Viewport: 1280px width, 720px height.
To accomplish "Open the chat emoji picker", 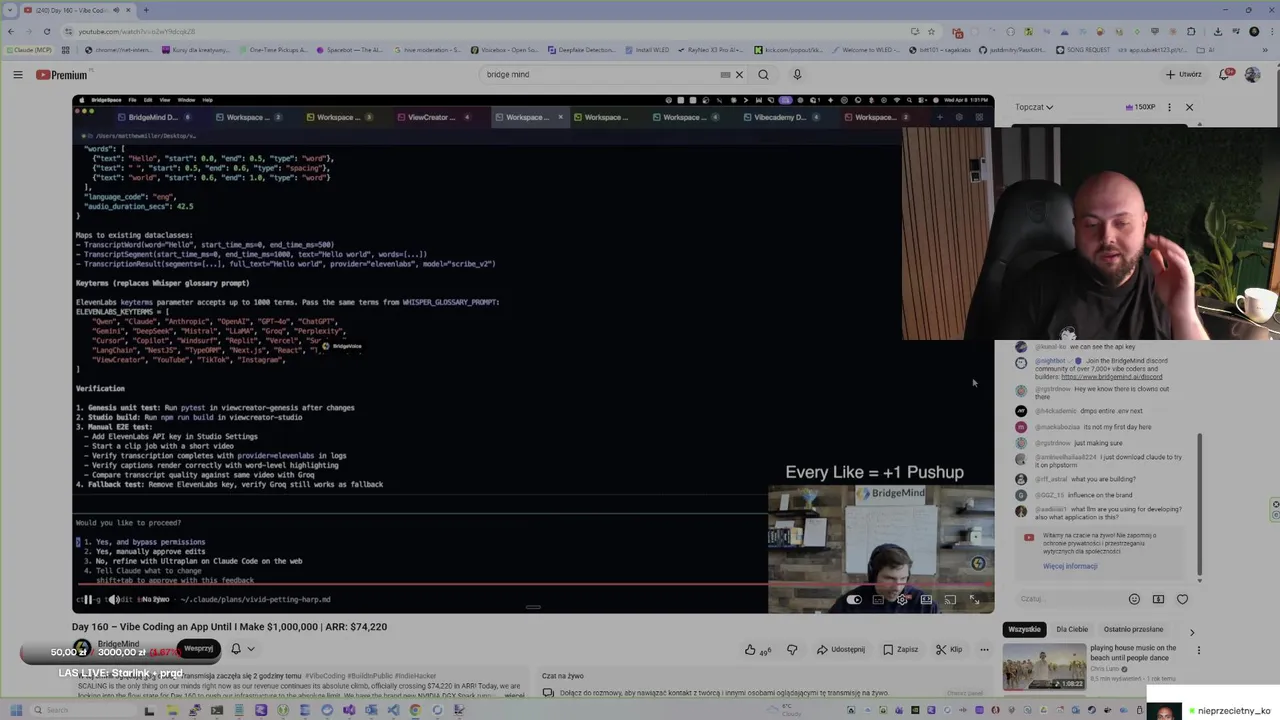I will (x=1134, y=599).
